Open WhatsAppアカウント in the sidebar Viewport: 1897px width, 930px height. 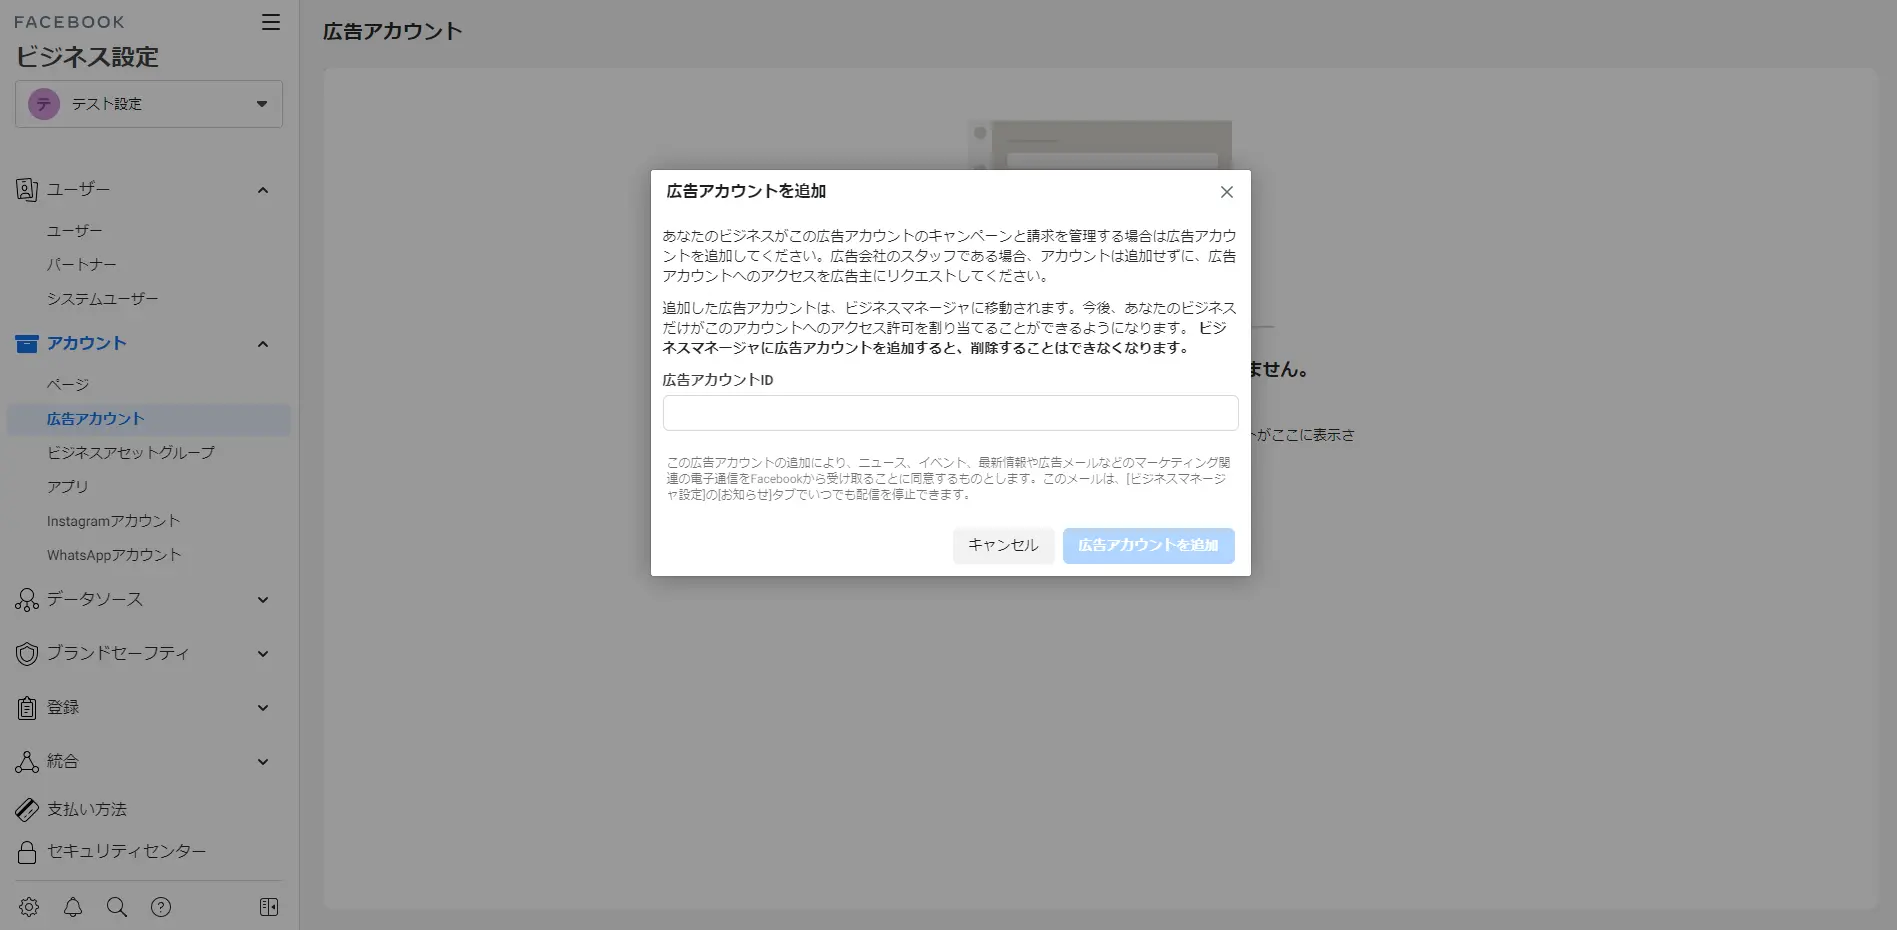(x=114, y=555)
